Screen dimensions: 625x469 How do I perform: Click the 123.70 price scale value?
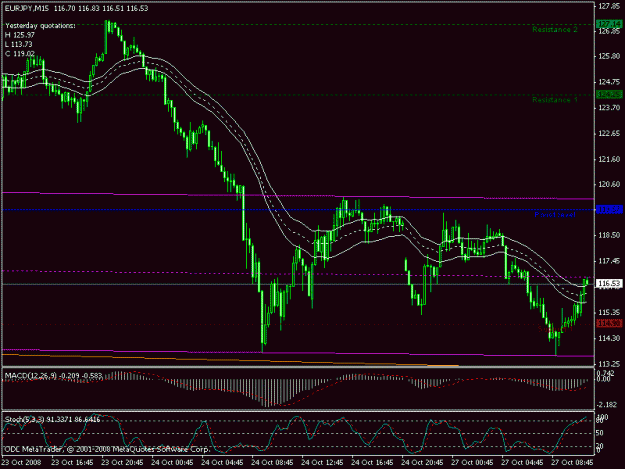click(x=609, y=108)
